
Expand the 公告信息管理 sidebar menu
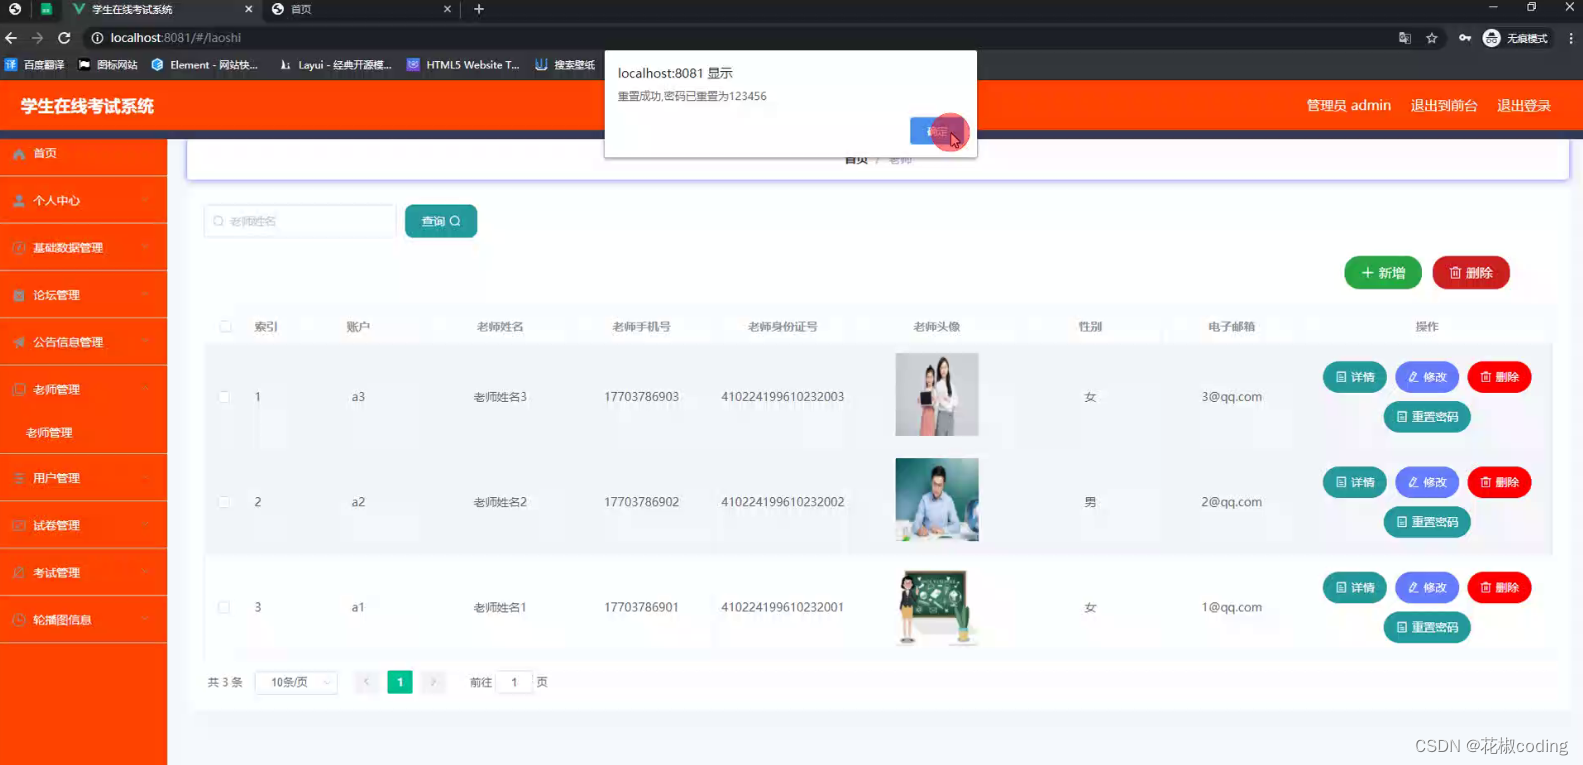[x=83, y=342]
